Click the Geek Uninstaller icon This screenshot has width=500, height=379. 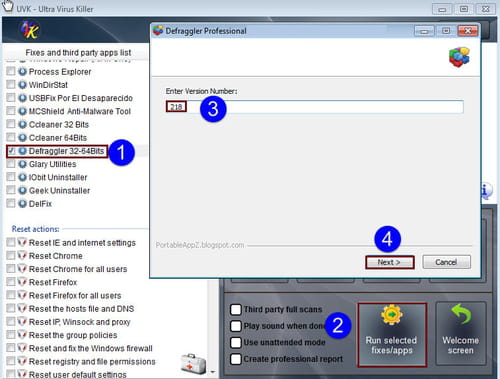click(22, 190)
